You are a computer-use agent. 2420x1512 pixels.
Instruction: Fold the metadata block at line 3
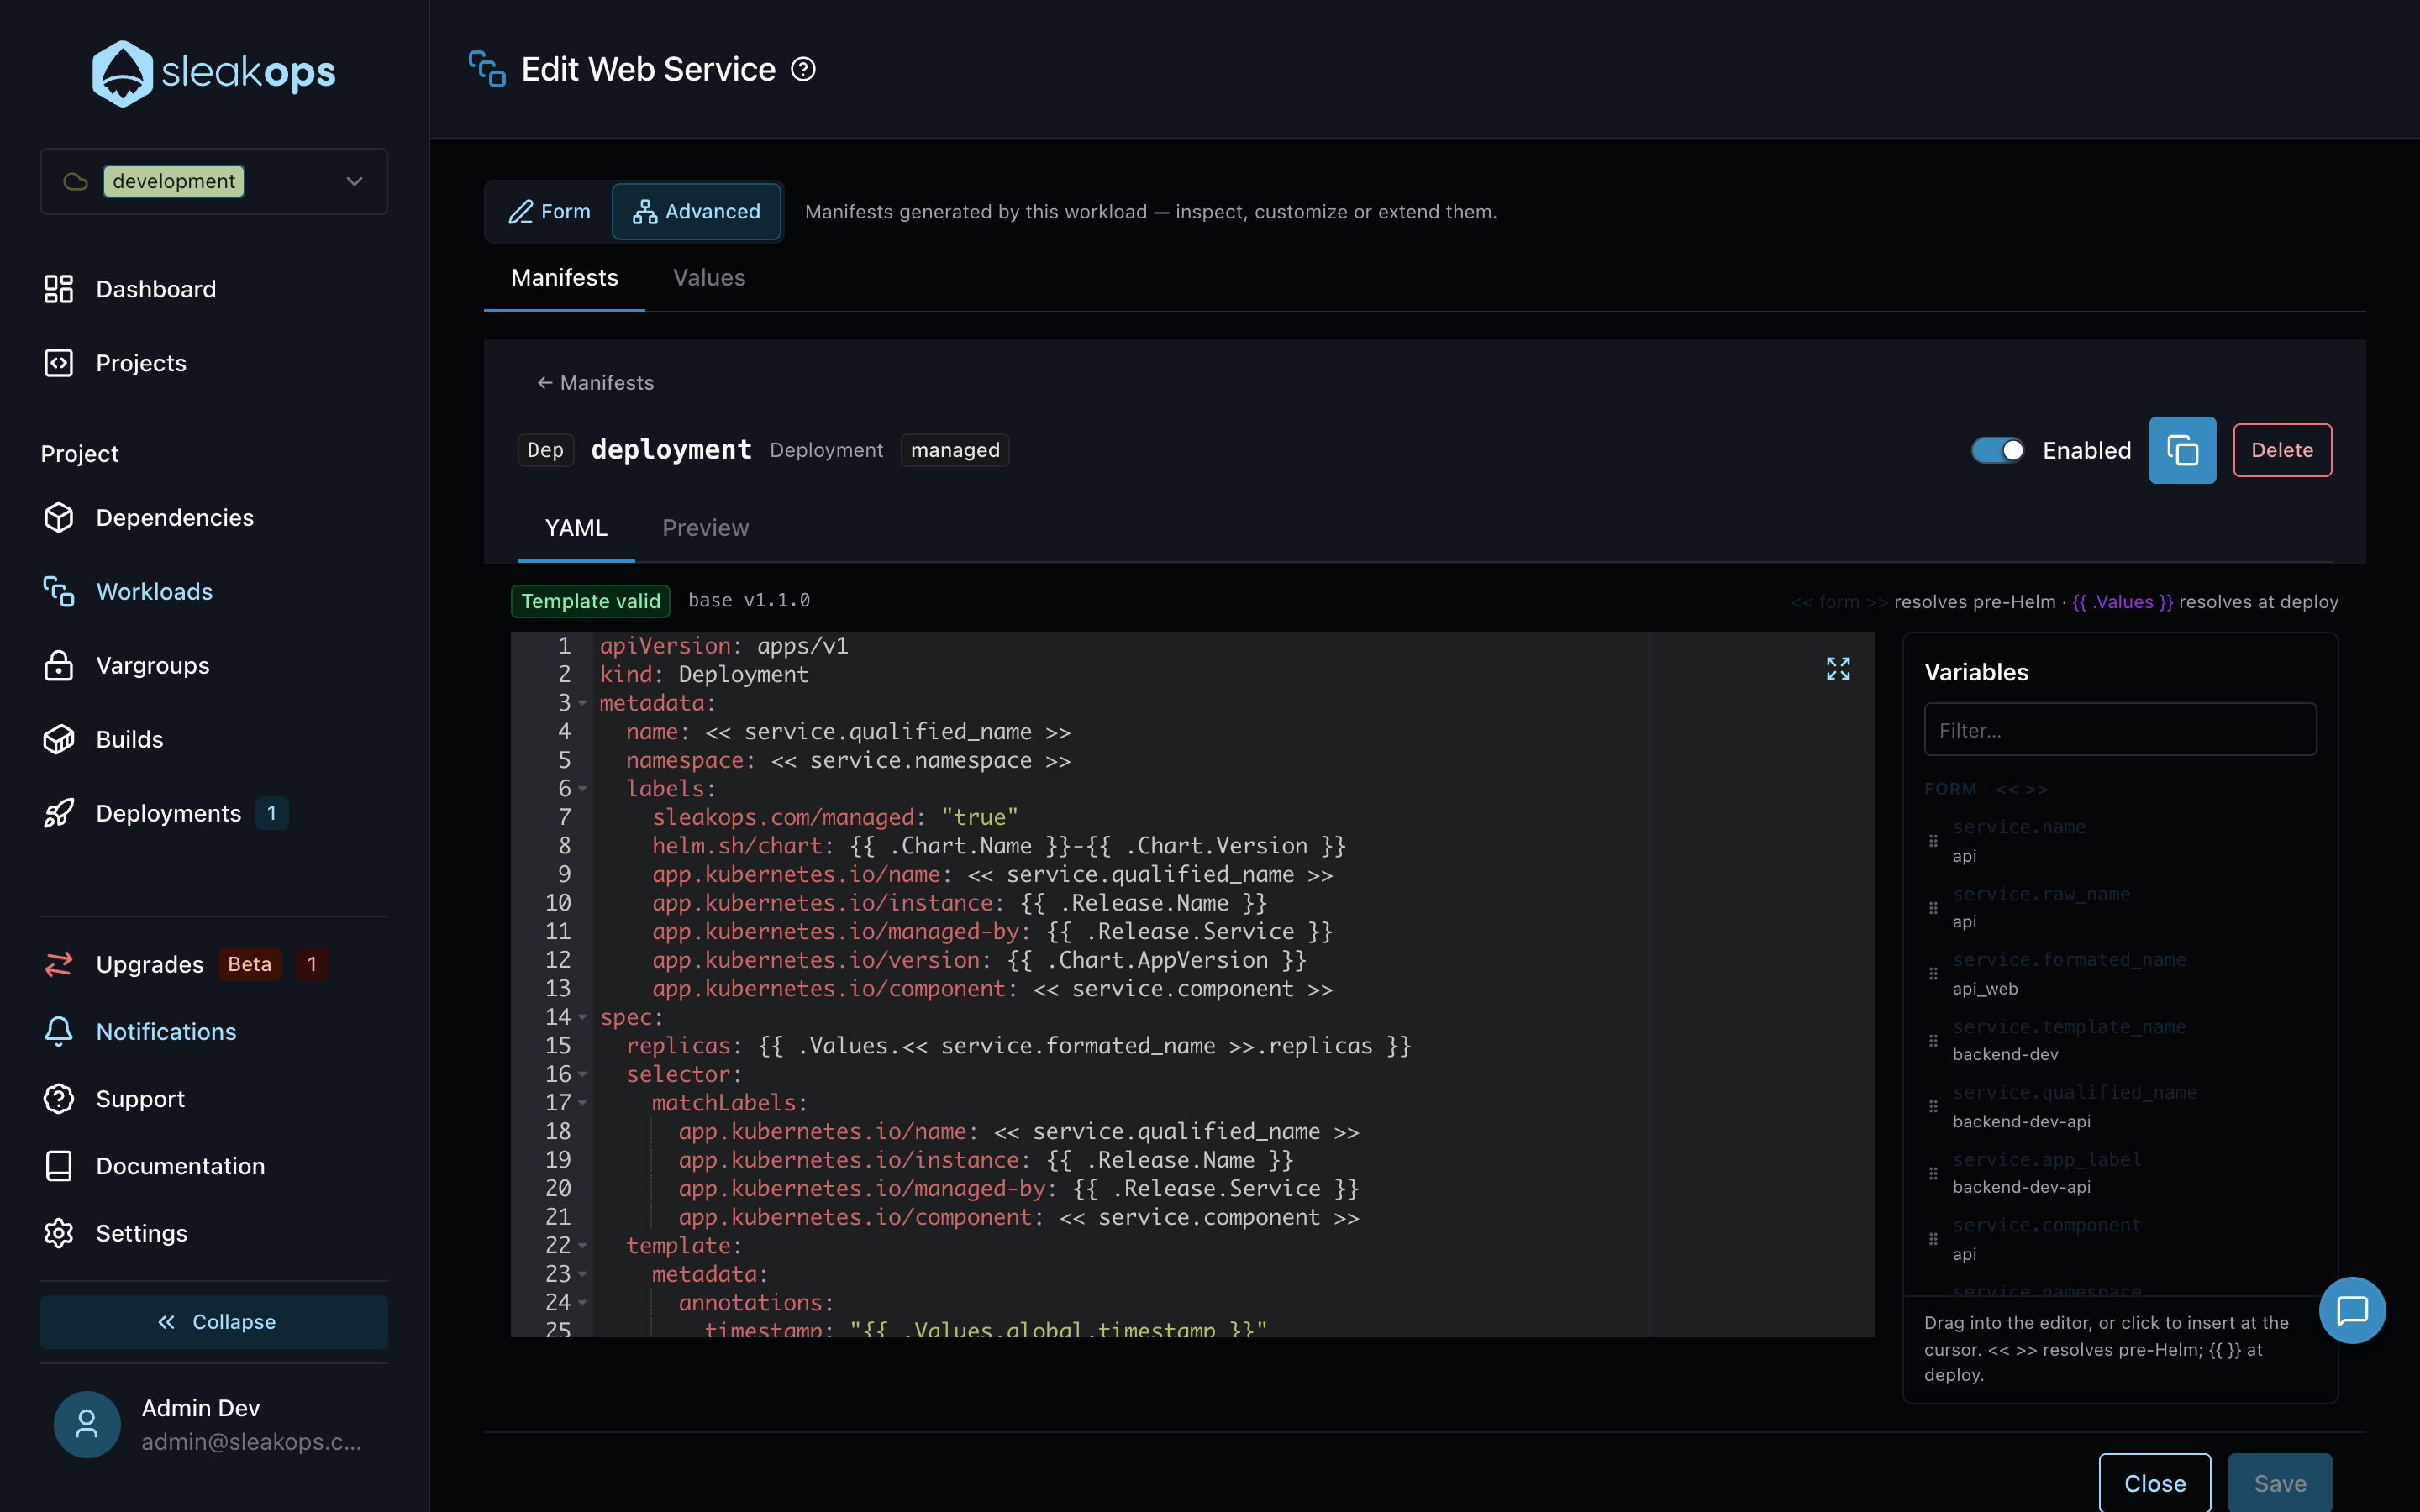coord(582,703)
